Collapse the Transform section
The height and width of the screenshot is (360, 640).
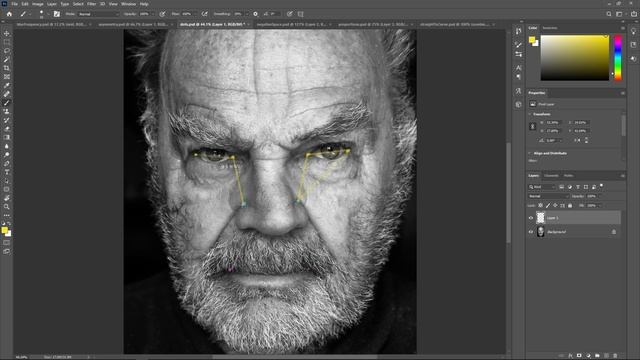click(x=530, y=114)
